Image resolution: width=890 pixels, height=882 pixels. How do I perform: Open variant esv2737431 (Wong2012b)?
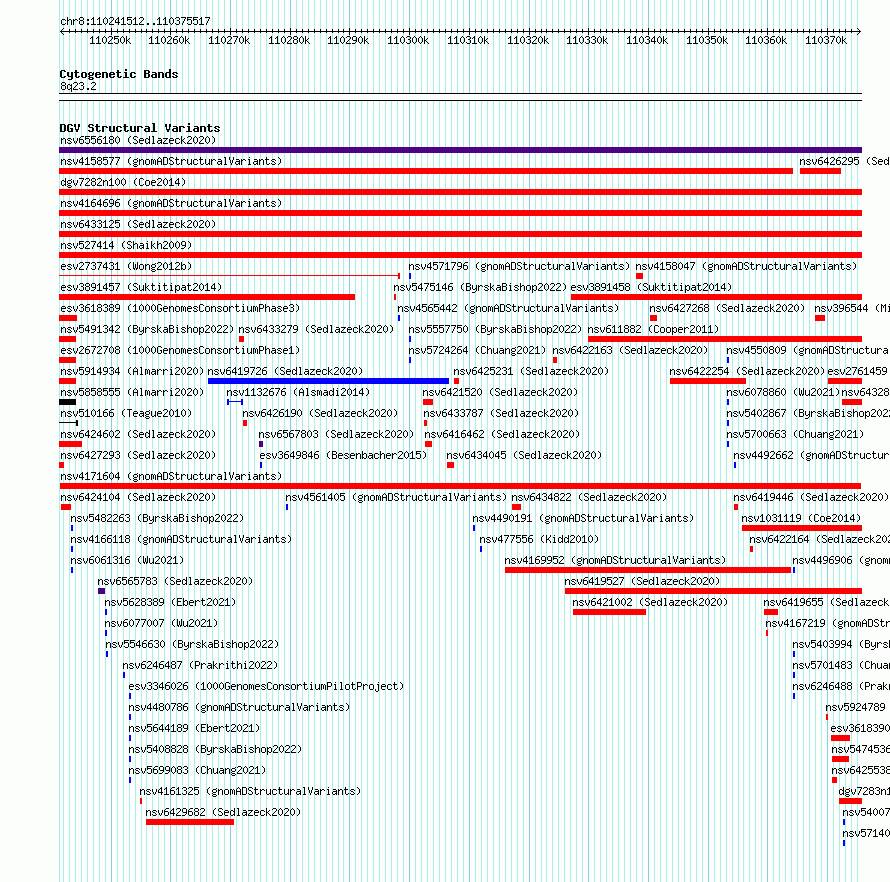[x=126, y=266]
